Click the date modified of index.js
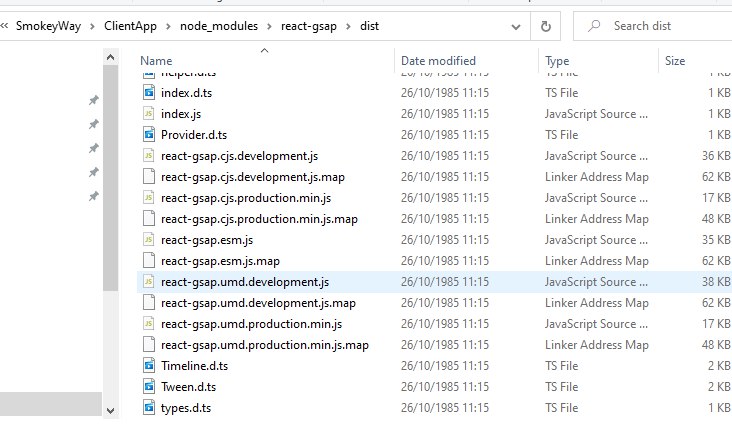This screenshot has width=732, height=441. point(444,114)
